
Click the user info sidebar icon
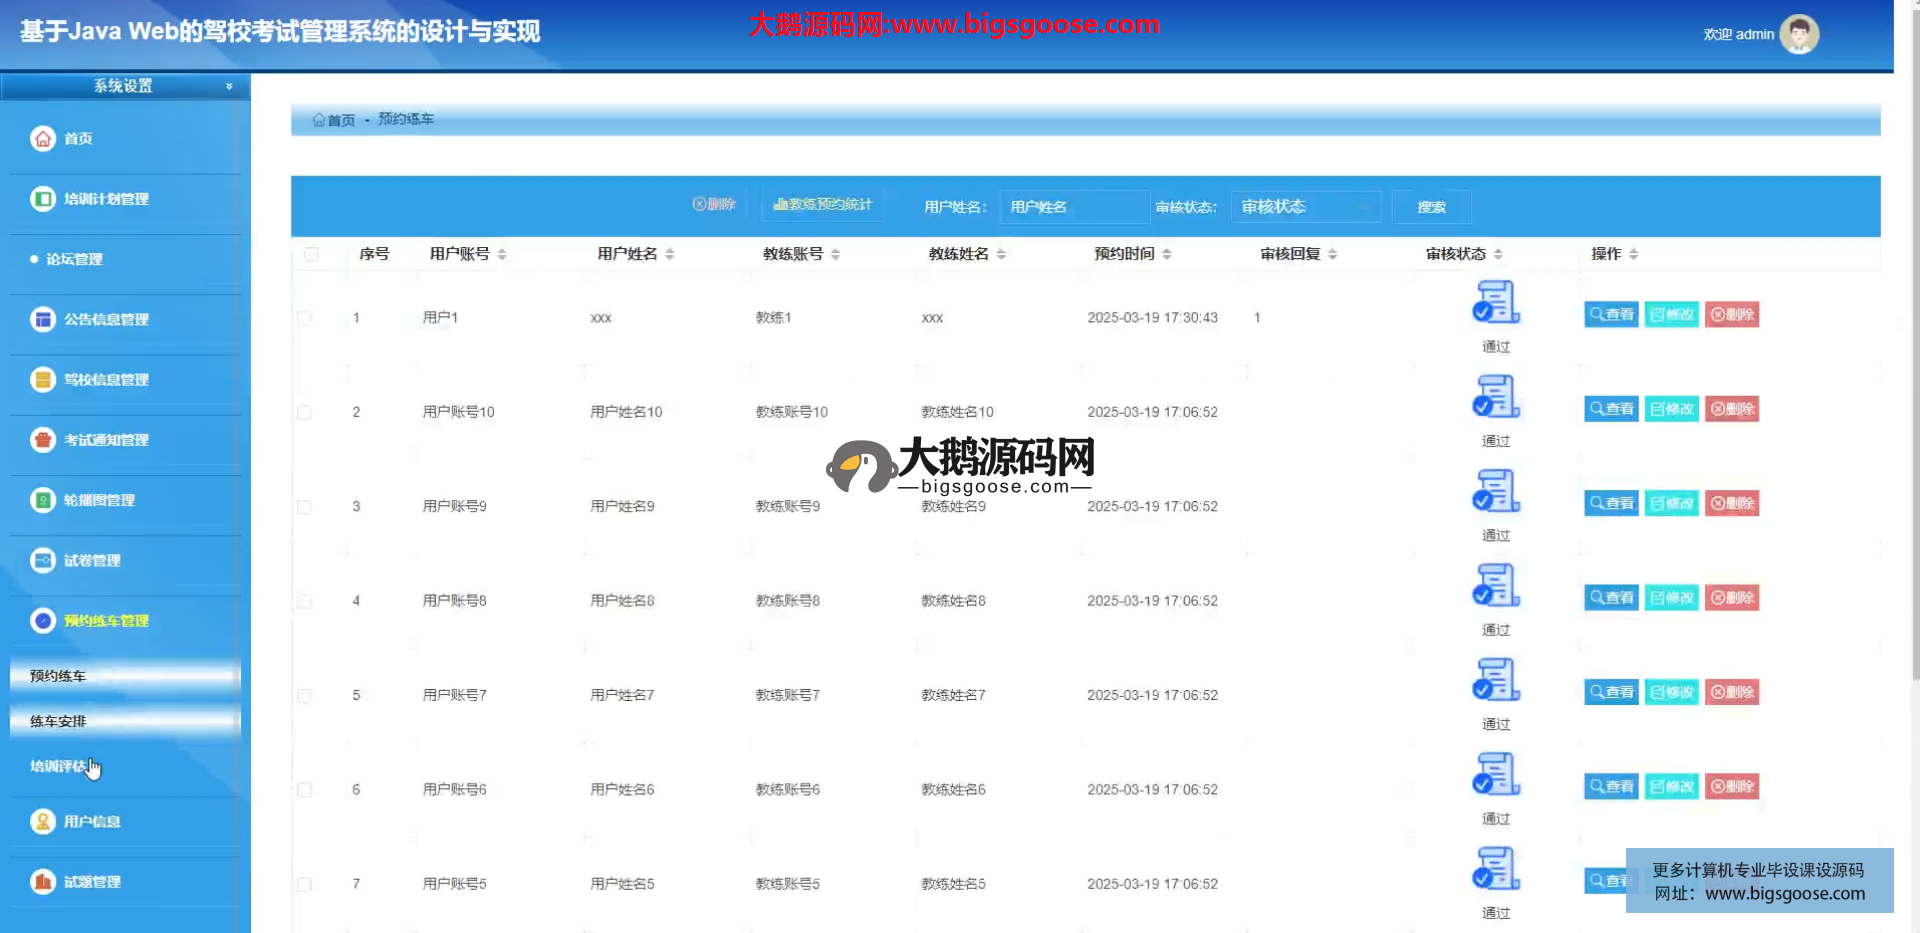click(43, 822)
